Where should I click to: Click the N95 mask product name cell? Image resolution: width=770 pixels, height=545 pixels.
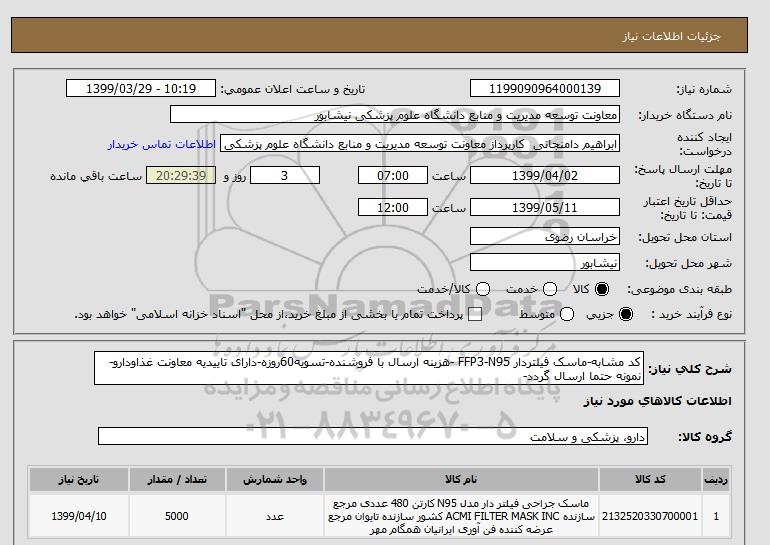pos(461,517)
